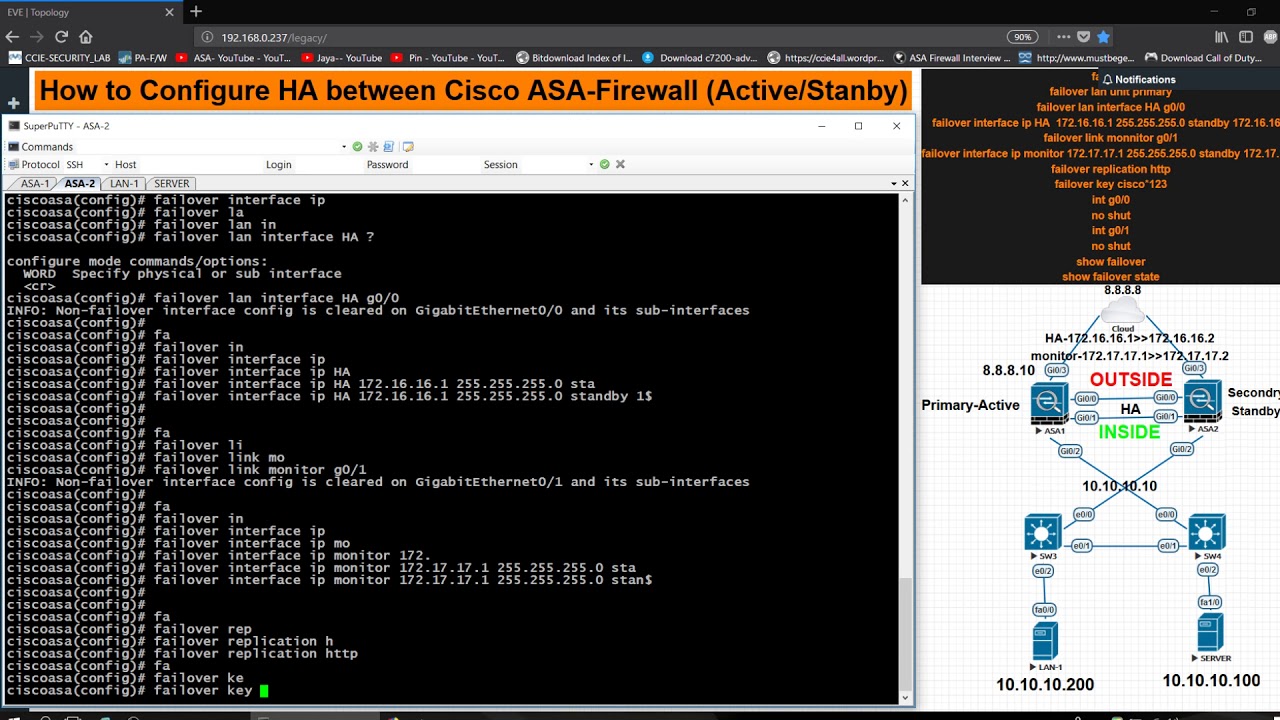Open the browser page actions menu (three dots)
Screen dimensions: 1280x720
click(1063, 37)
